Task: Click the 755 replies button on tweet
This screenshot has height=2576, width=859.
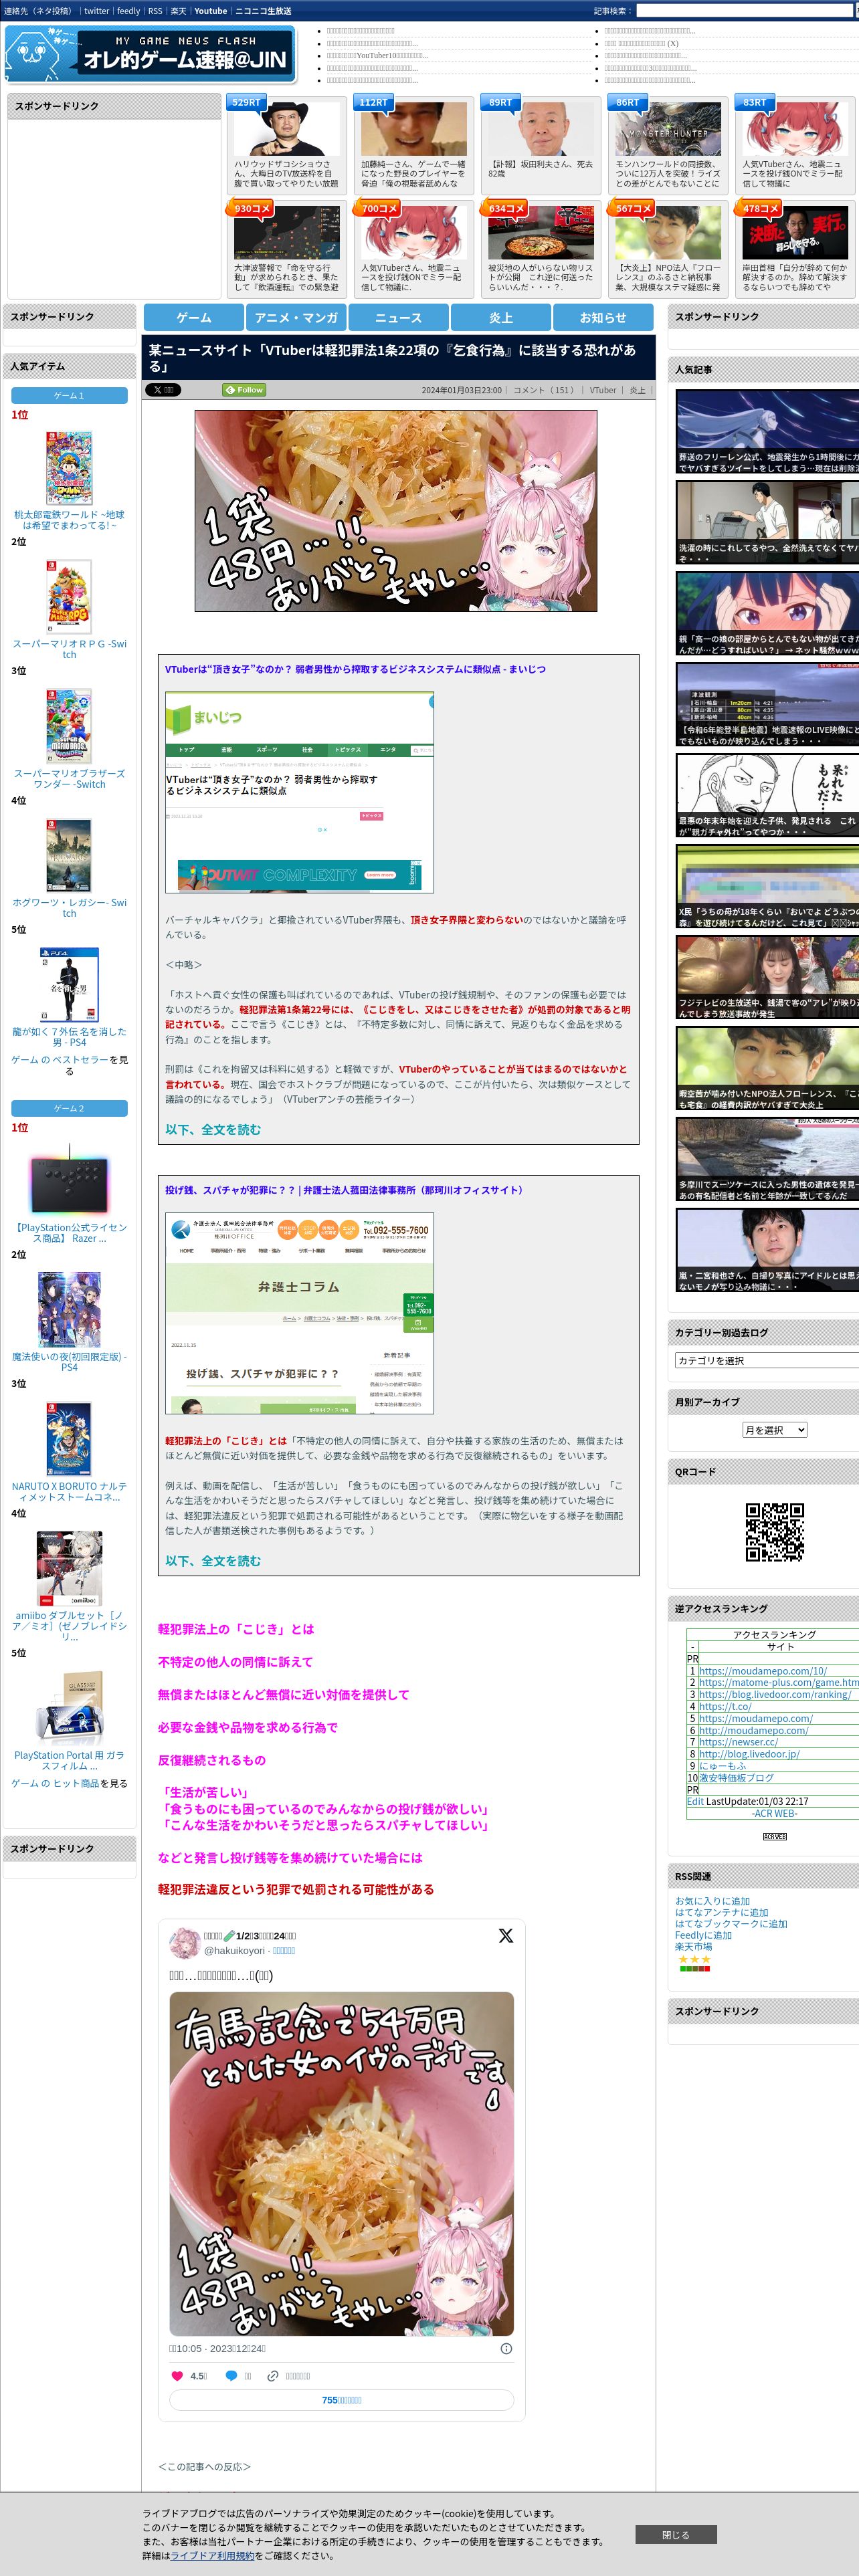Action: point(342,2399)
